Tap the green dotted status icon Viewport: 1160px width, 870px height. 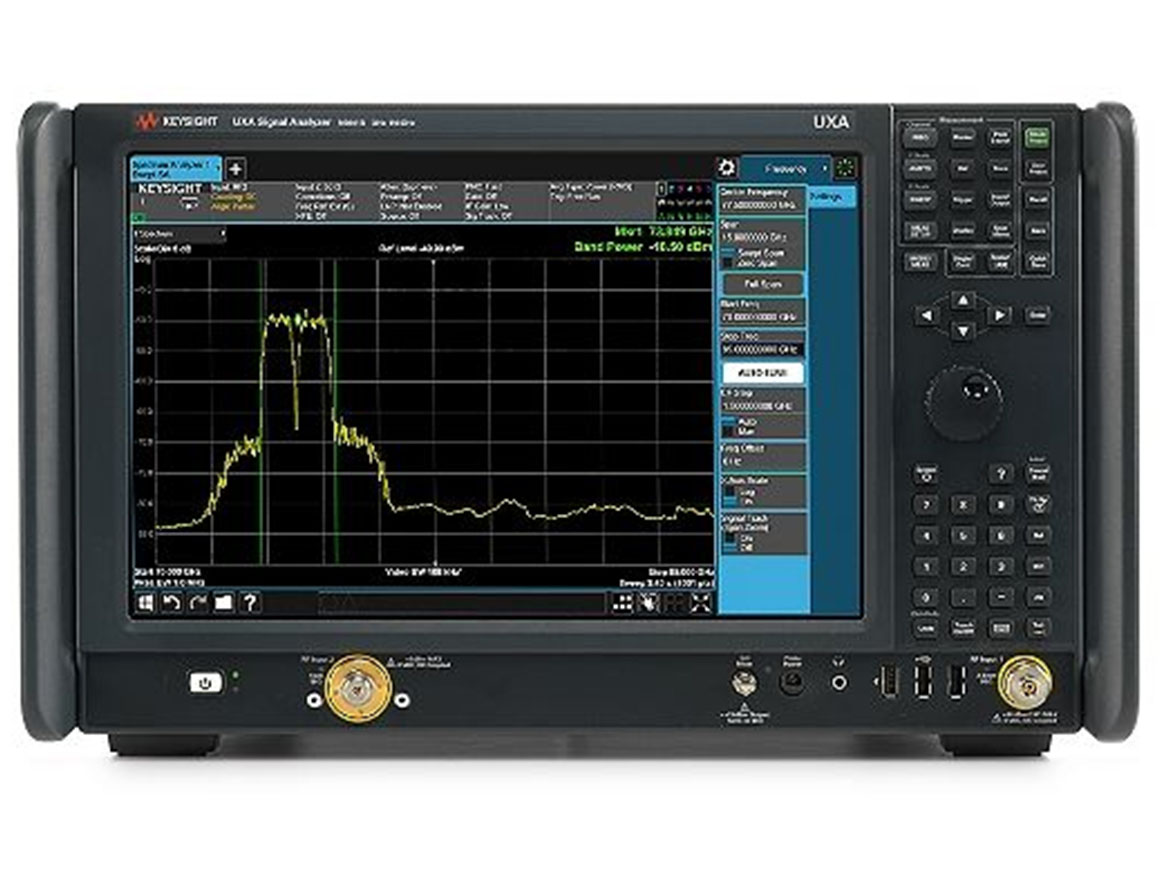coord(846,168)
